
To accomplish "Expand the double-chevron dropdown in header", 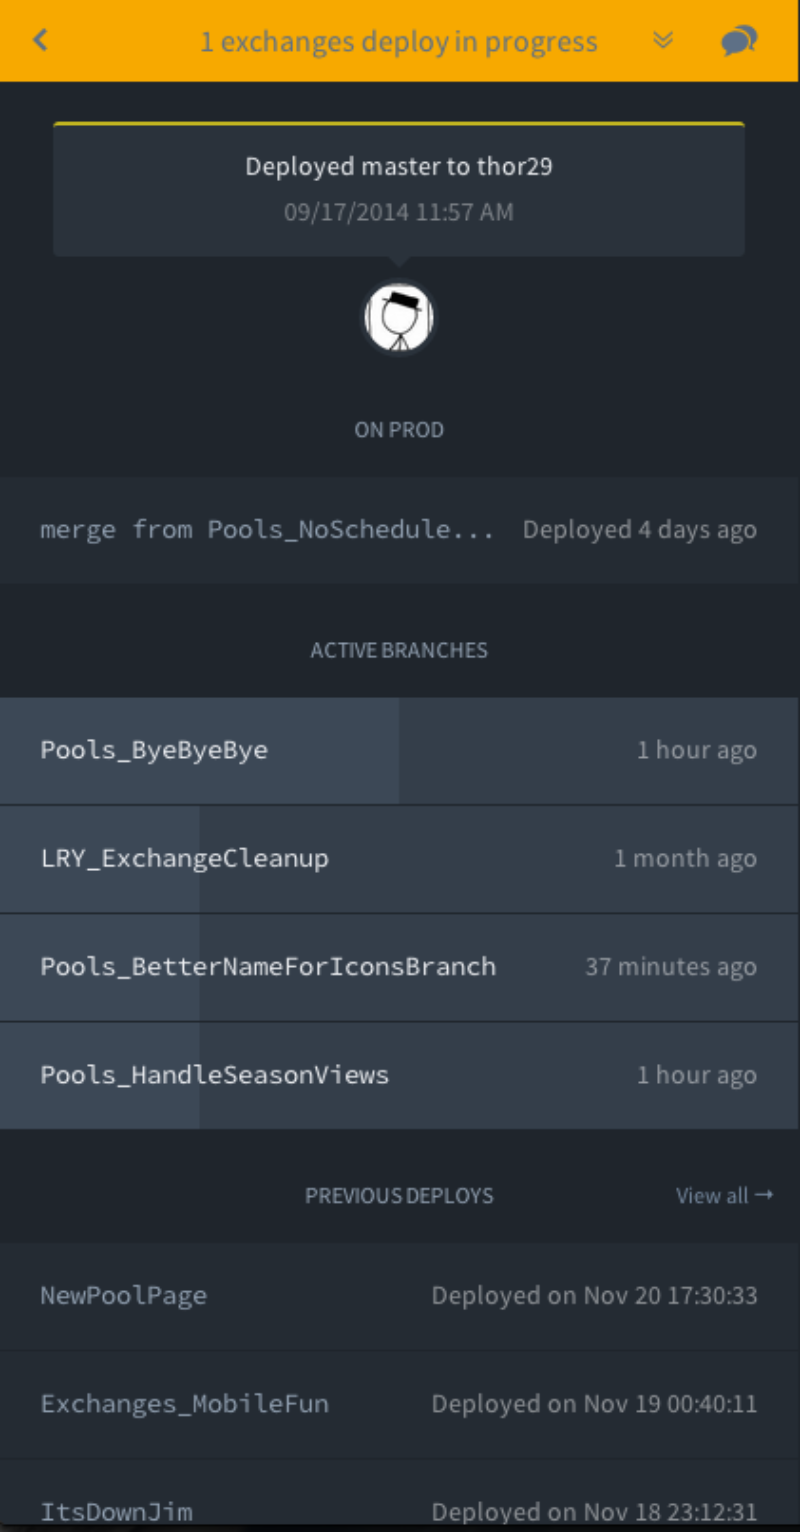I will click(662, 40).
